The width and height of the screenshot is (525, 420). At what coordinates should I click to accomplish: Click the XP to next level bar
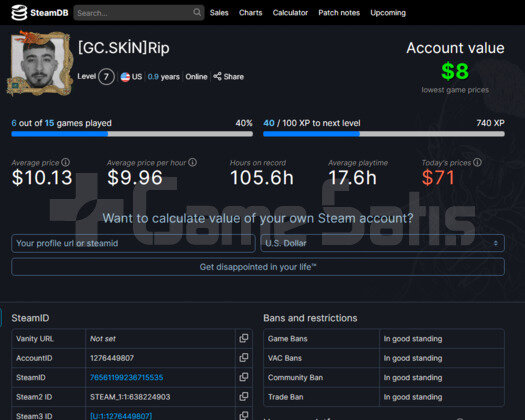(384, 134)
